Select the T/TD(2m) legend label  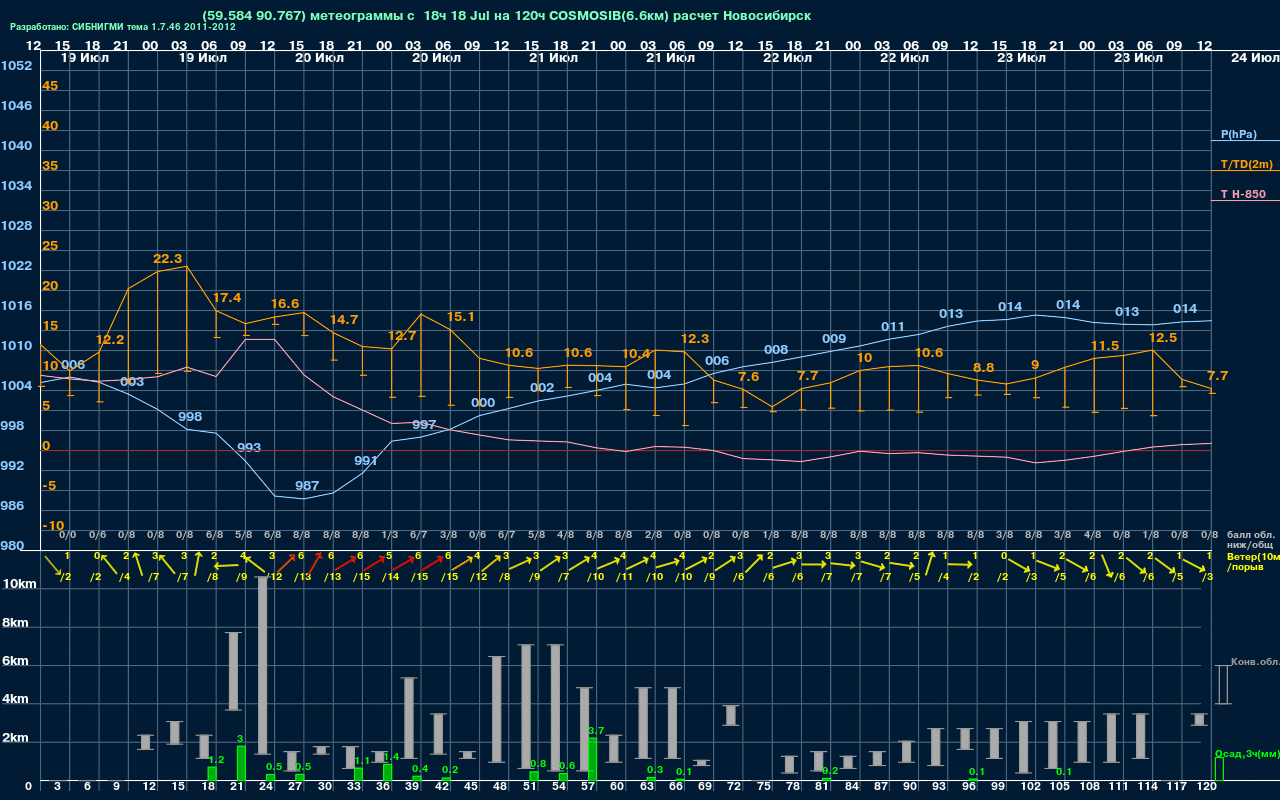[1246, 164]
